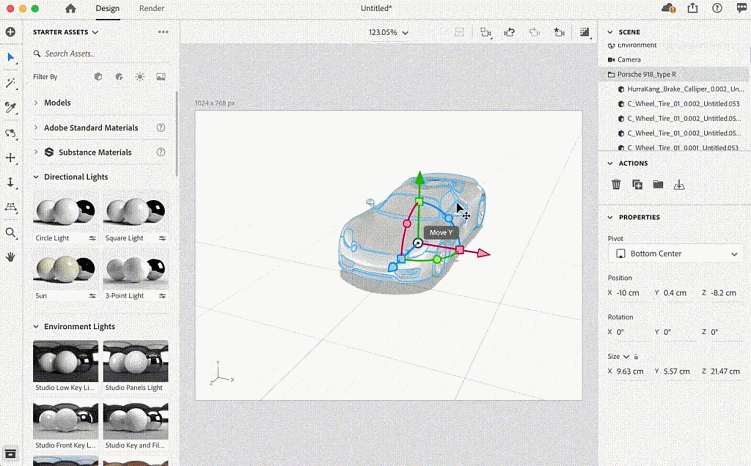Open the feedback chat bubble icon
751x466 pixels.
[741, 8]
